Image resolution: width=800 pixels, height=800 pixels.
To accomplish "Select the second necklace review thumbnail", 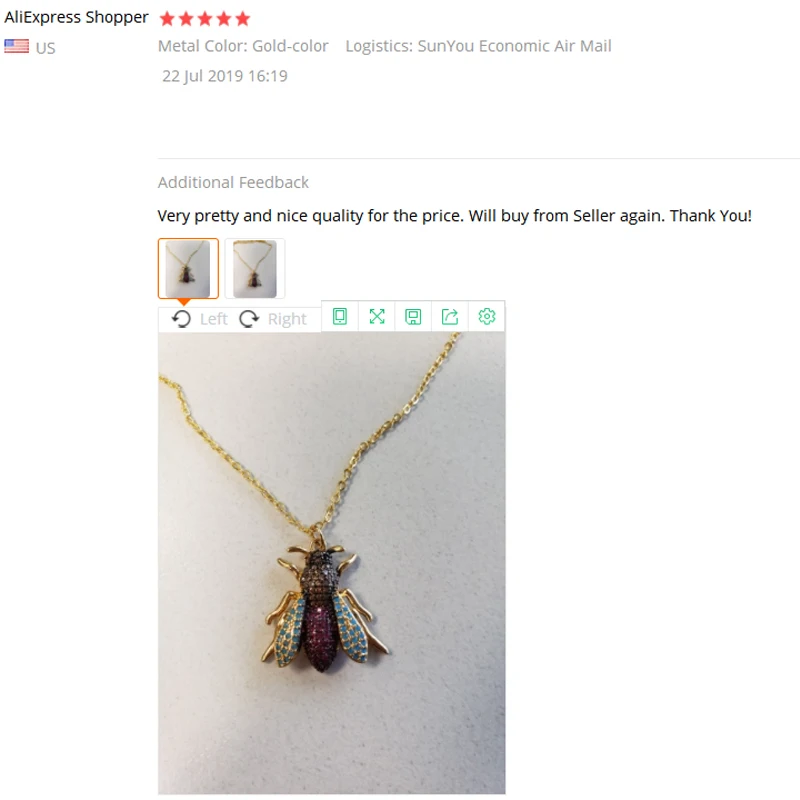I will [x=255, y=268].
